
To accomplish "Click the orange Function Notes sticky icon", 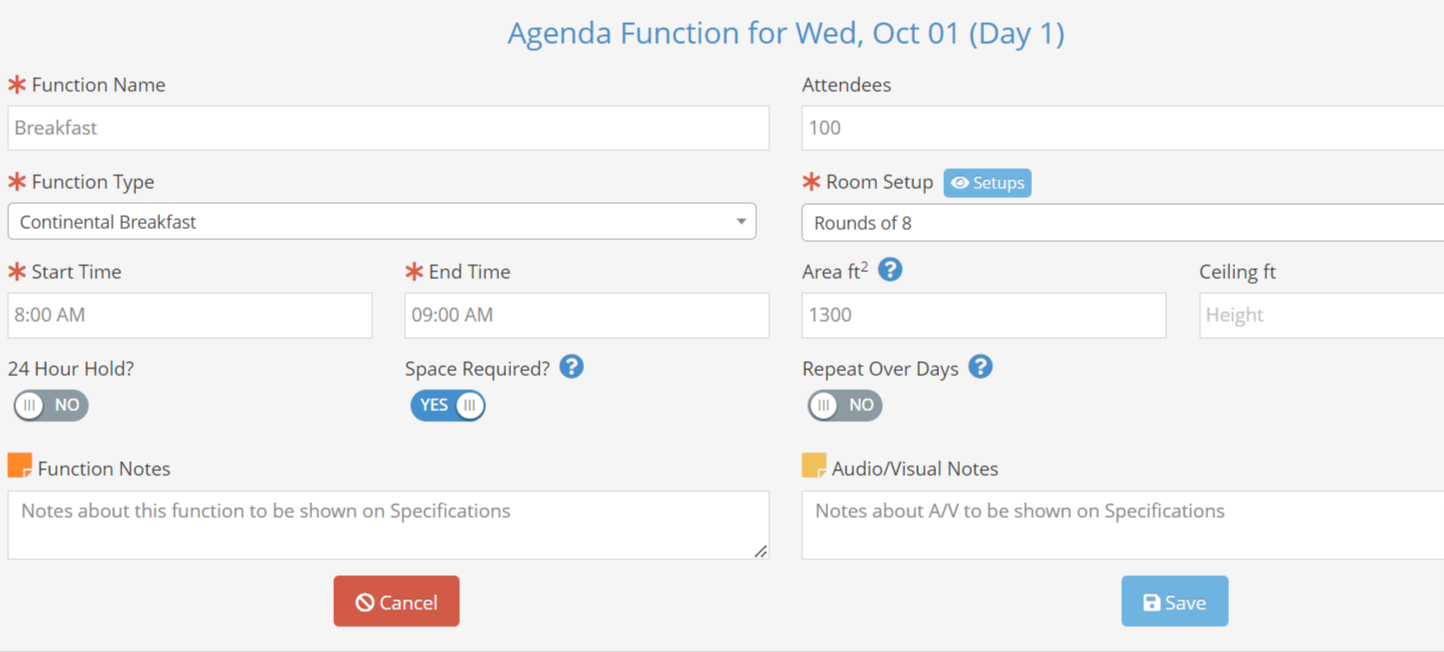I will tap(20, 465).
